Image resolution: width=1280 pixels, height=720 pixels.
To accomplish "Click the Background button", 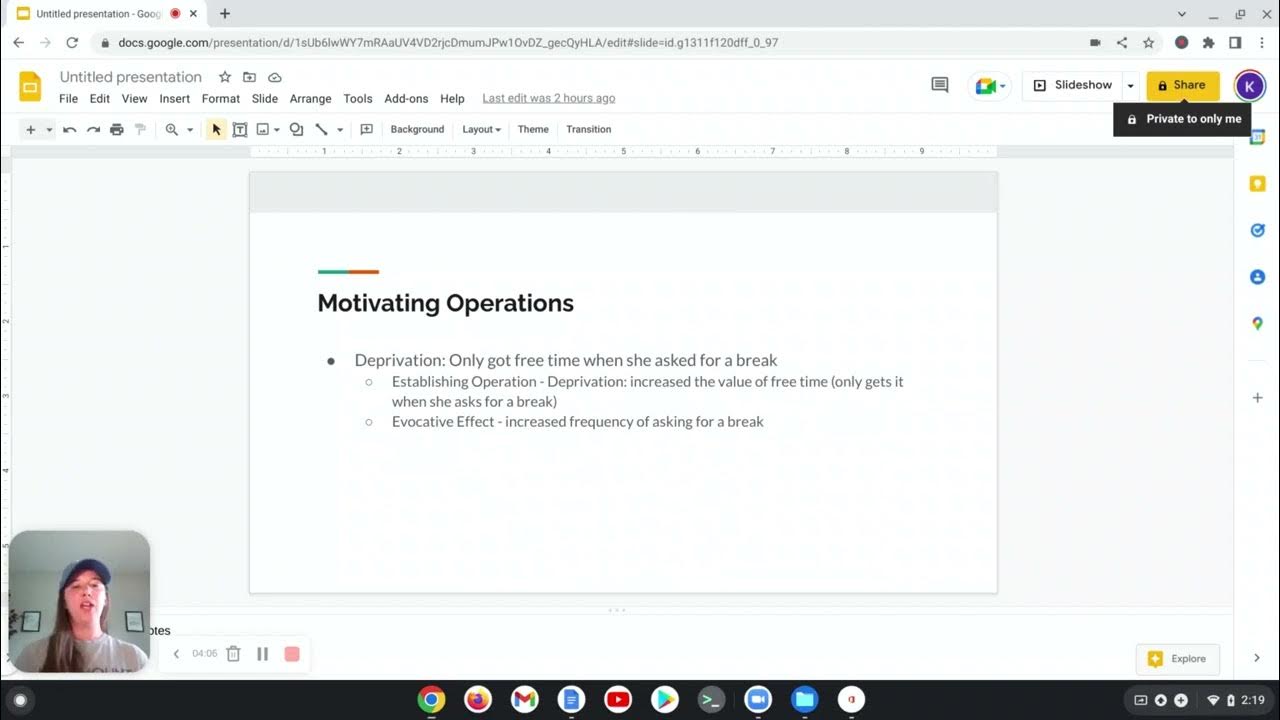I will click(x=417, y=129).
